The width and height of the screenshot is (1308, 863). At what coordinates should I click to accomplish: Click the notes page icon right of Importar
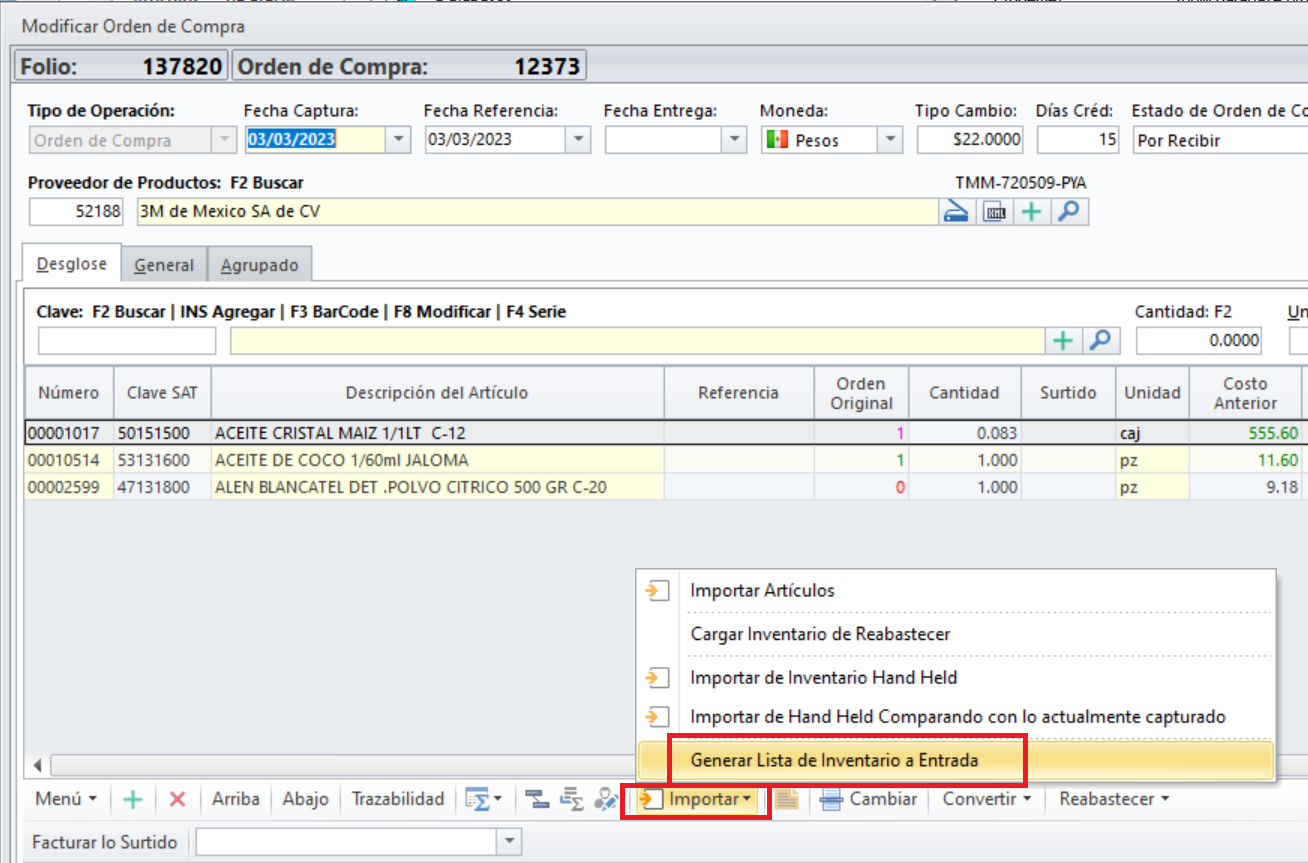pyautogui.click(x=786, y=799)
